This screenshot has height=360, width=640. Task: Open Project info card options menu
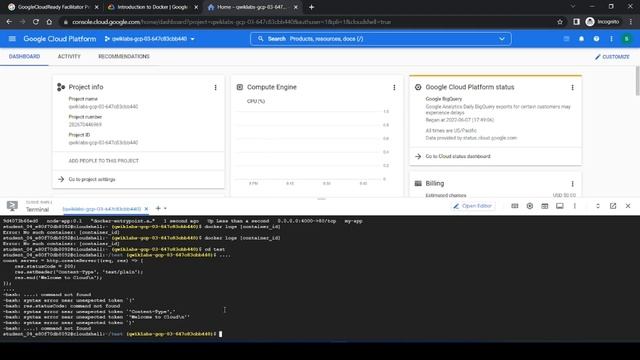tap(216, 87)
